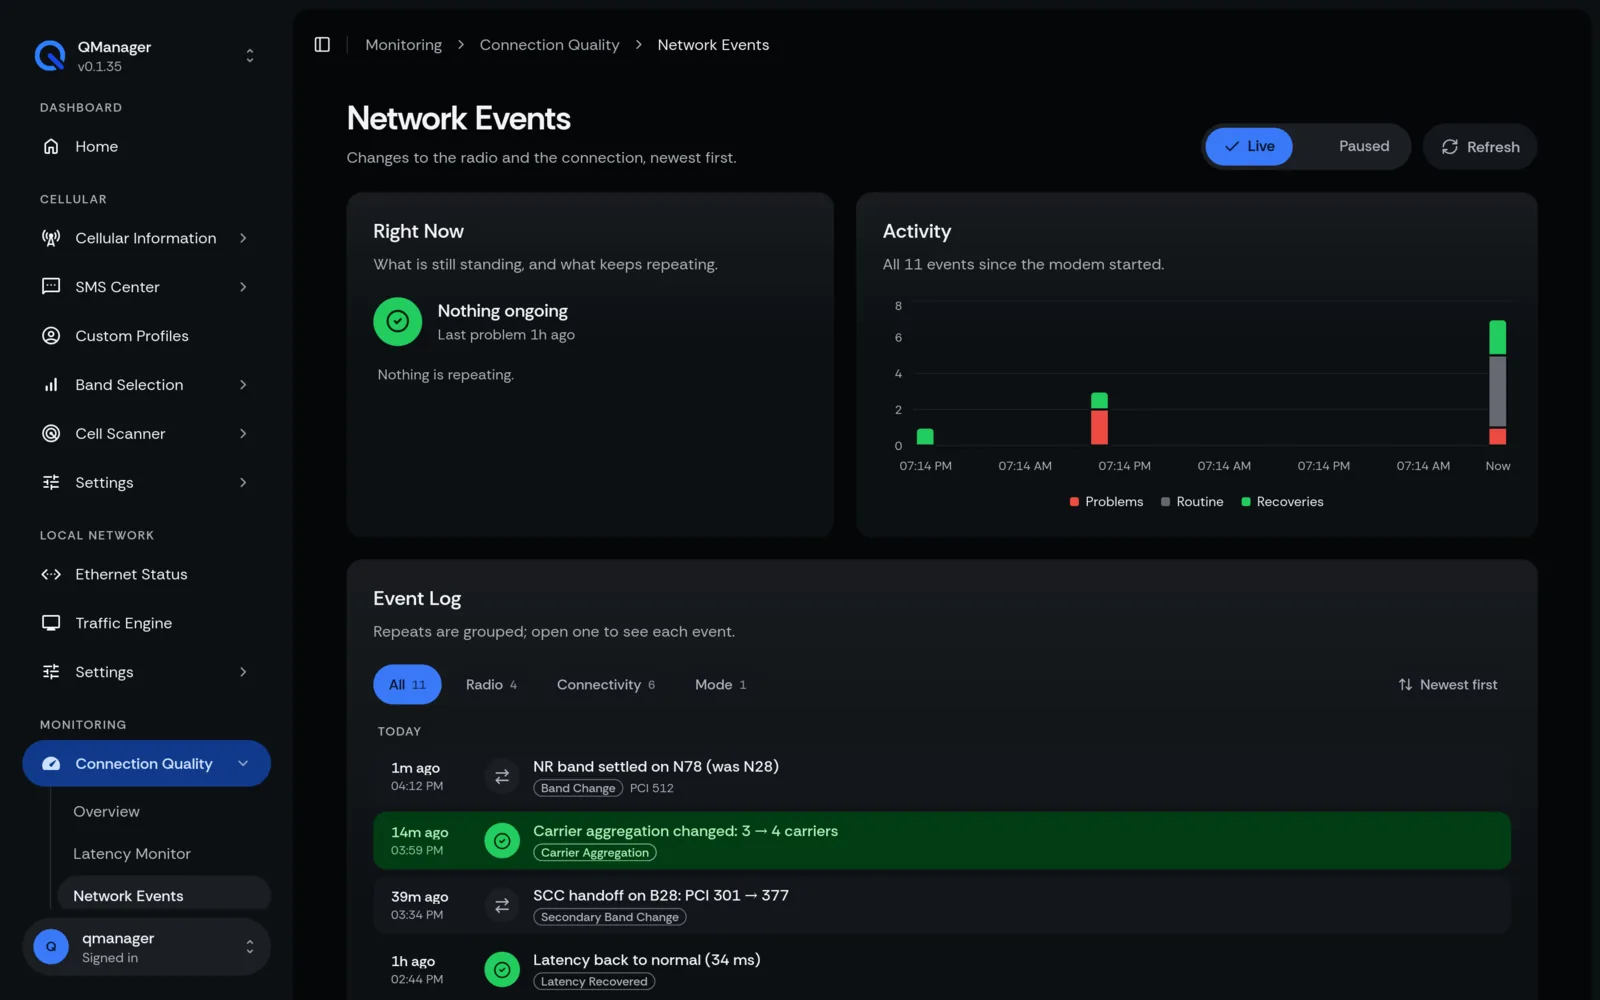Expand SMS Center submenu chevron
Image resolution: width=1600 pixels, height=1000 pixels.
pos(243,287)
